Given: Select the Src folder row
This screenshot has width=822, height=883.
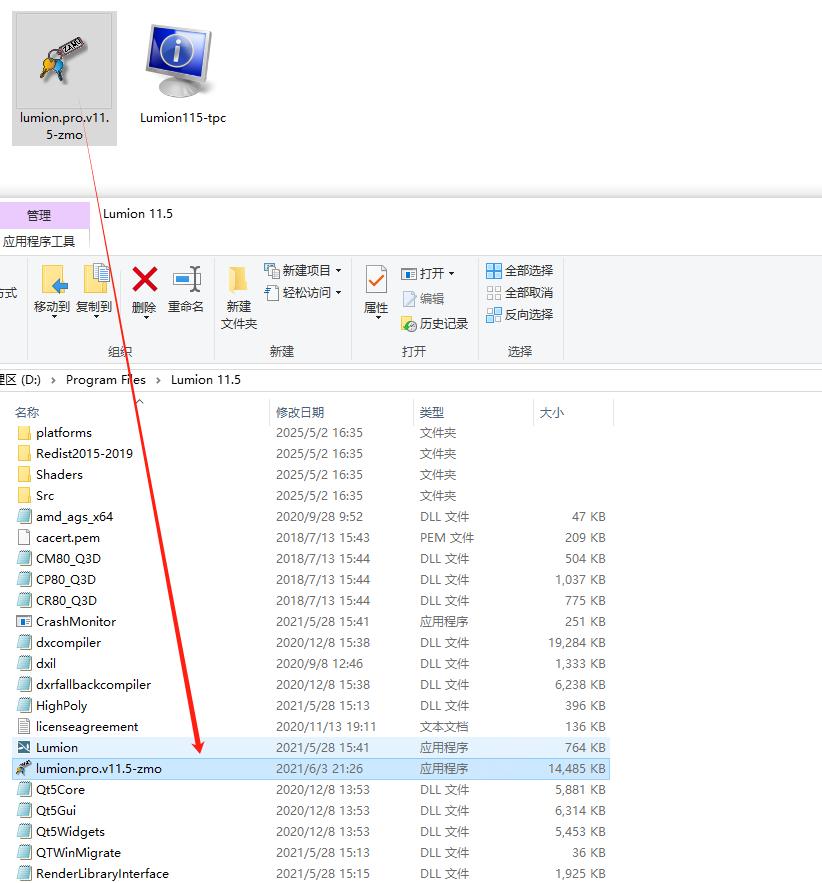Looking at the screenshot, I should coord(310,496).
